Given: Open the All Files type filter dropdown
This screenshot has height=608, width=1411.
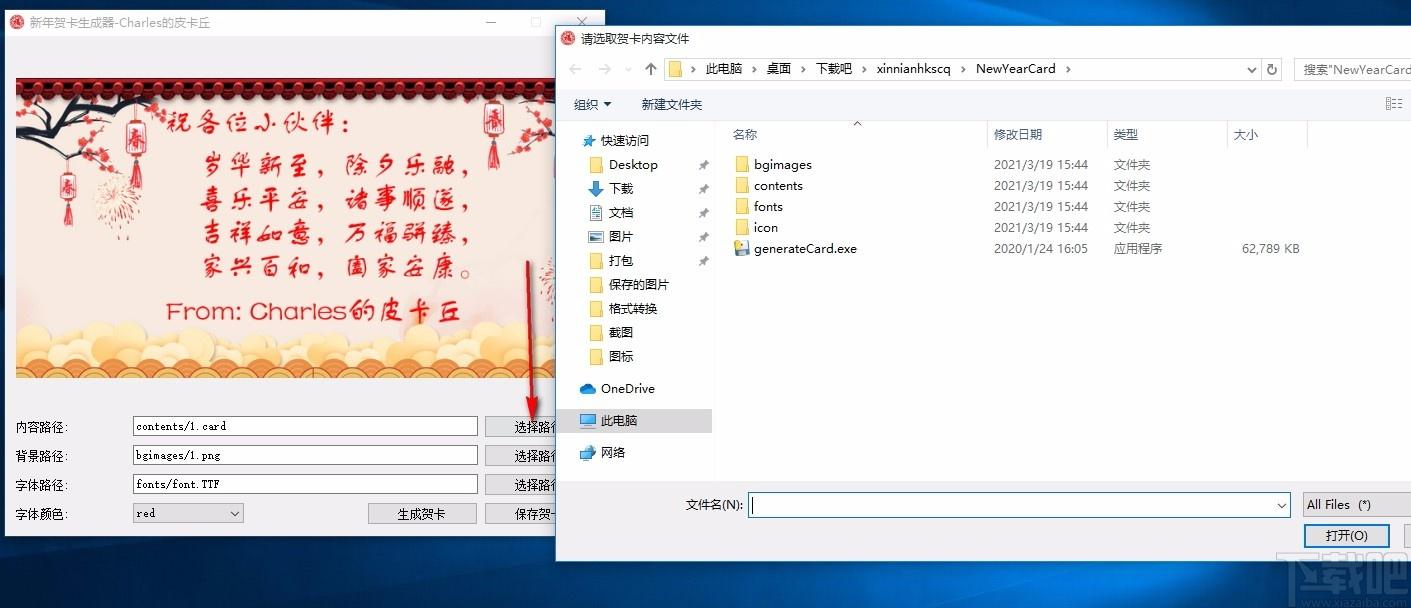Looking at the screenshot, I should click(x=1355, y=505).
